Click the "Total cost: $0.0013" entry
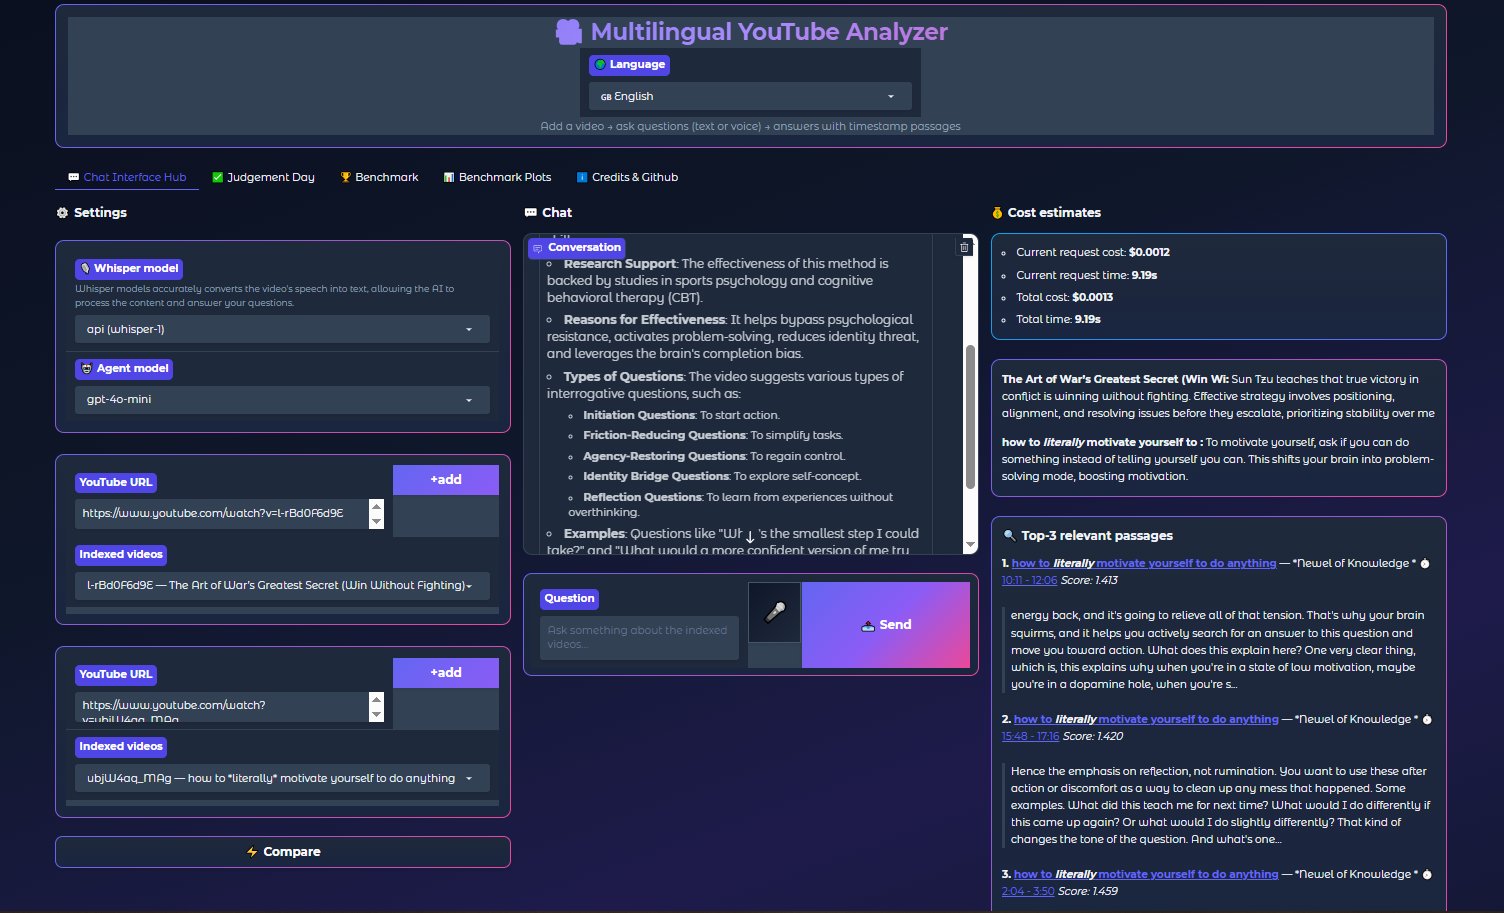 (x=1064, y=297)
